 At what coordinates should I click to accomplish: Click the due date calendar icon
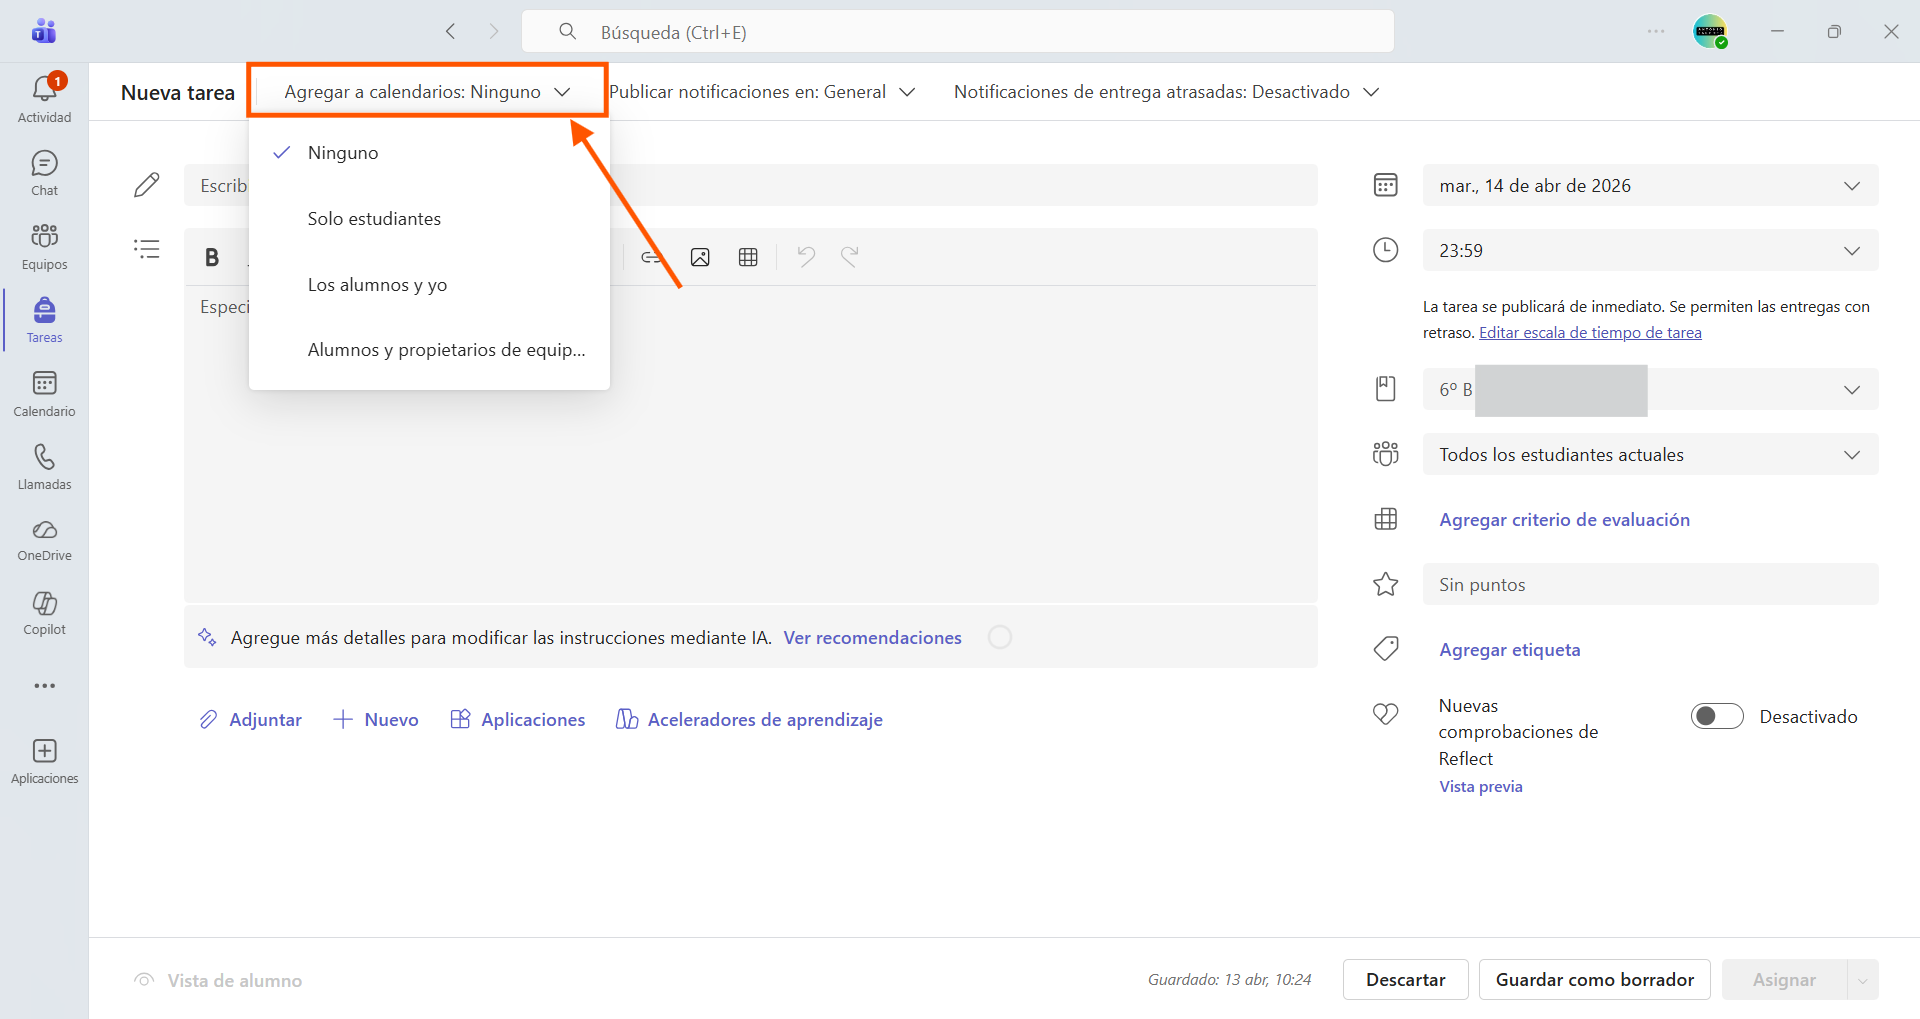click(x=1385, y=185)
